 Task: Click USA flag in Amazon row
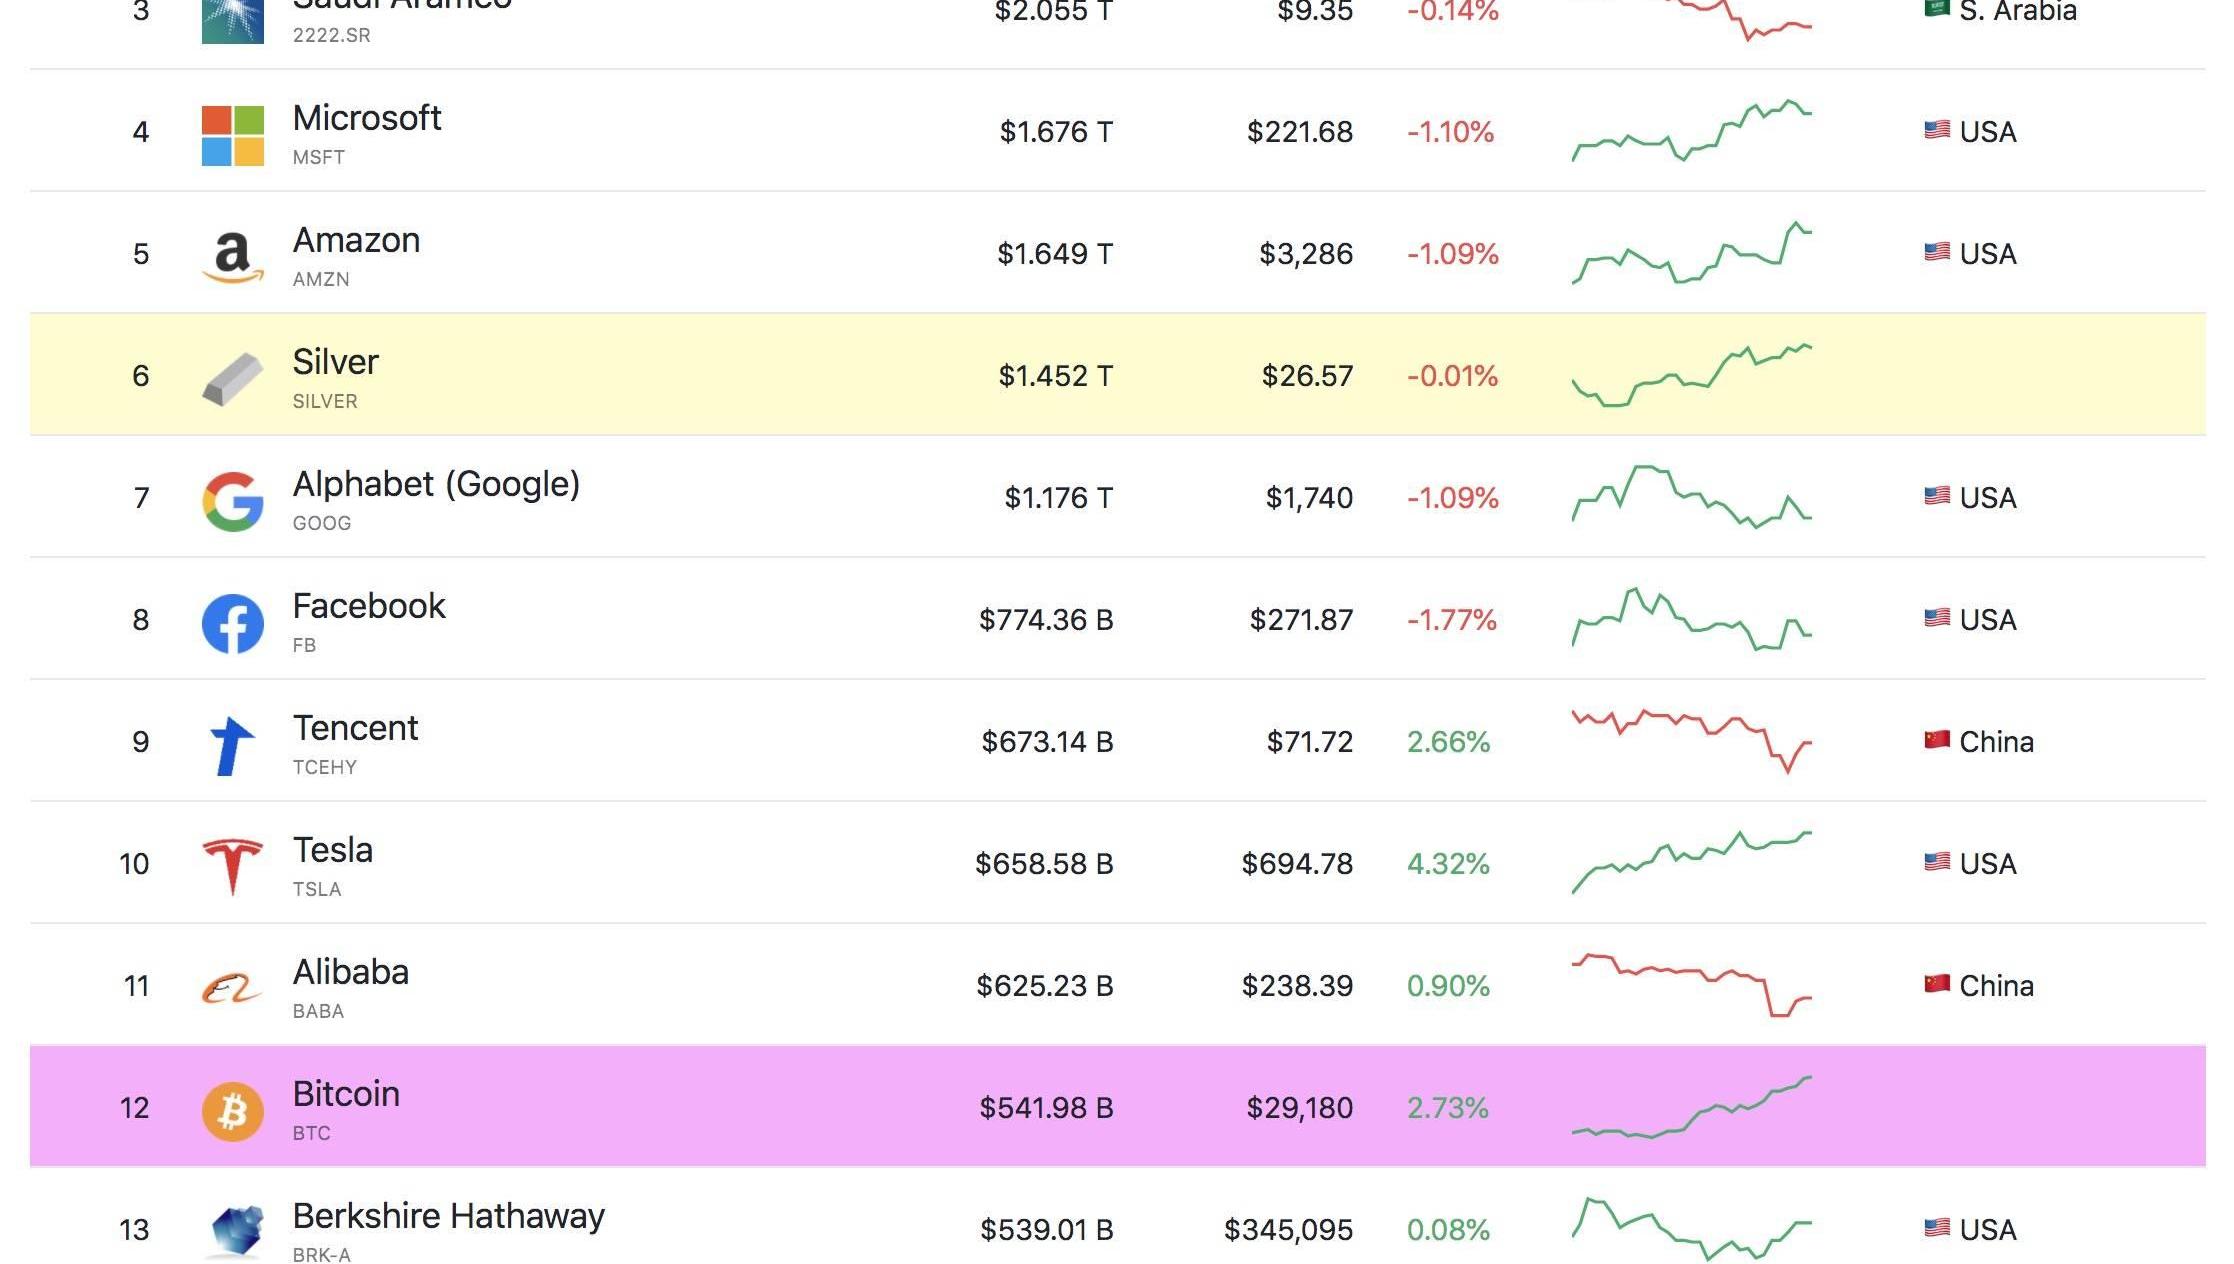1937,252
